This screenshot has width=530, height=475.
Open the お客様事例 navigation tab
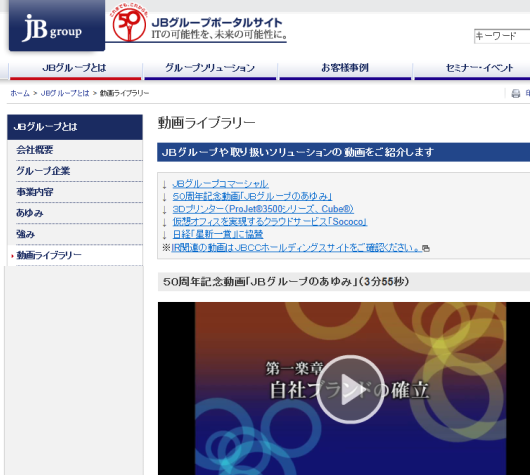(x=345, y=70)
